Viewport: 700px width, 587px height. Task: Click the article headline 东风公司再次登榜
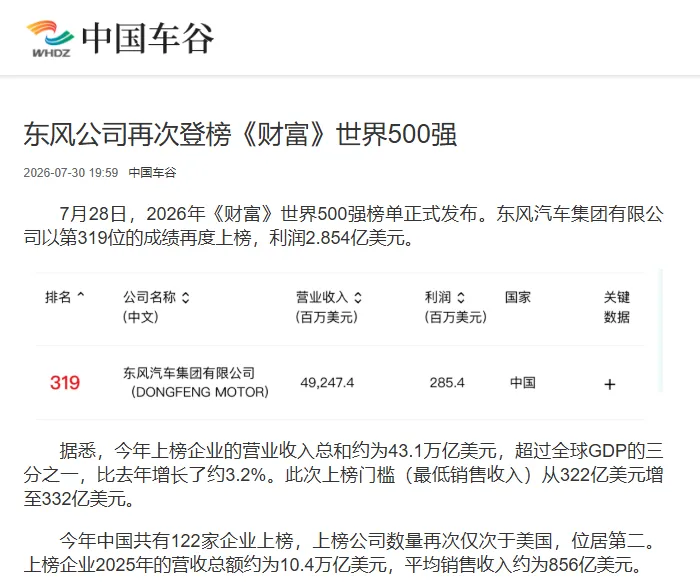click(x=240, y=134)
